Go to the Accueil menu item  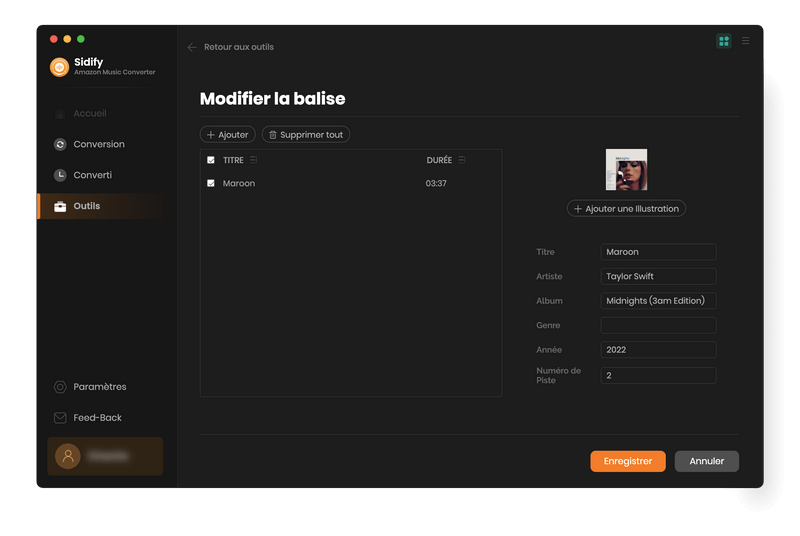[89, 114]
